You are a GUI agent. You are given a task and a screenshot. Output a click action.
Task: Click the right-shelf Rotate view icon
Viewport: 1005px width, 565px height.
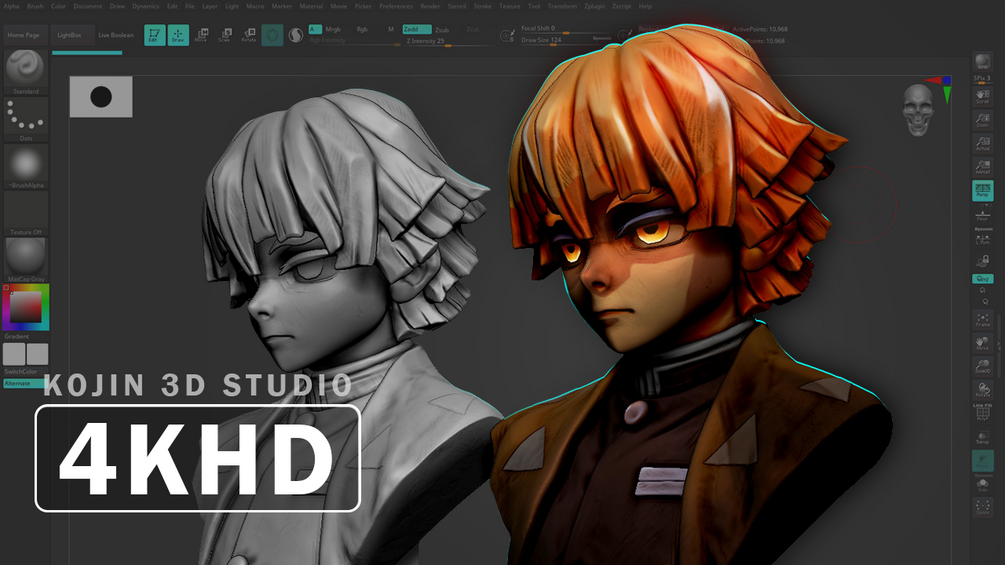pyautogui.click(x=983, y=389)
